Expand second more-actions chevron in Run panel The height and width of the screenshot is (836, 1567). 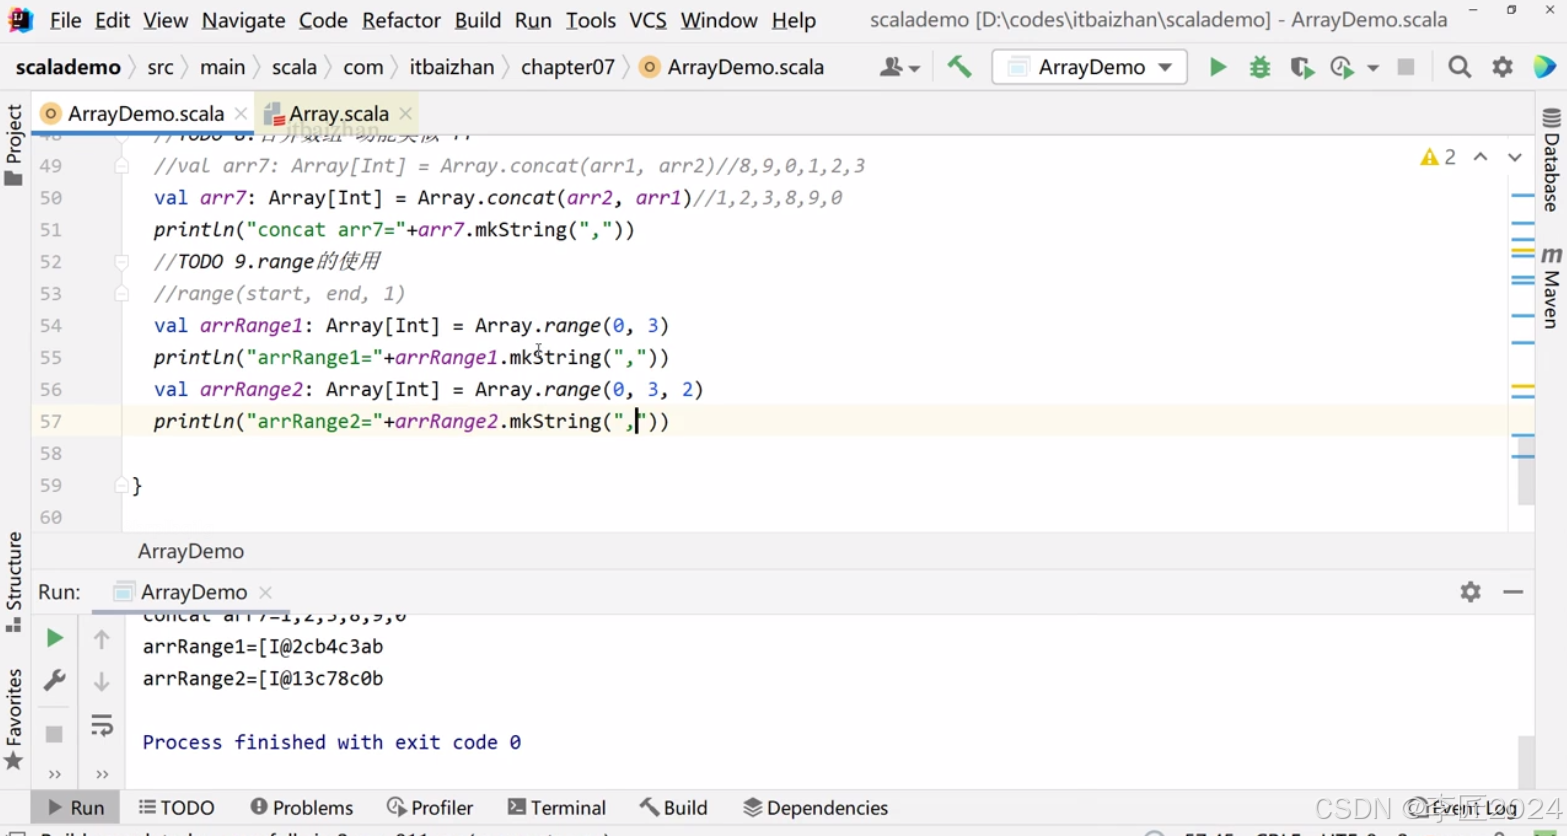click(101, 774)
